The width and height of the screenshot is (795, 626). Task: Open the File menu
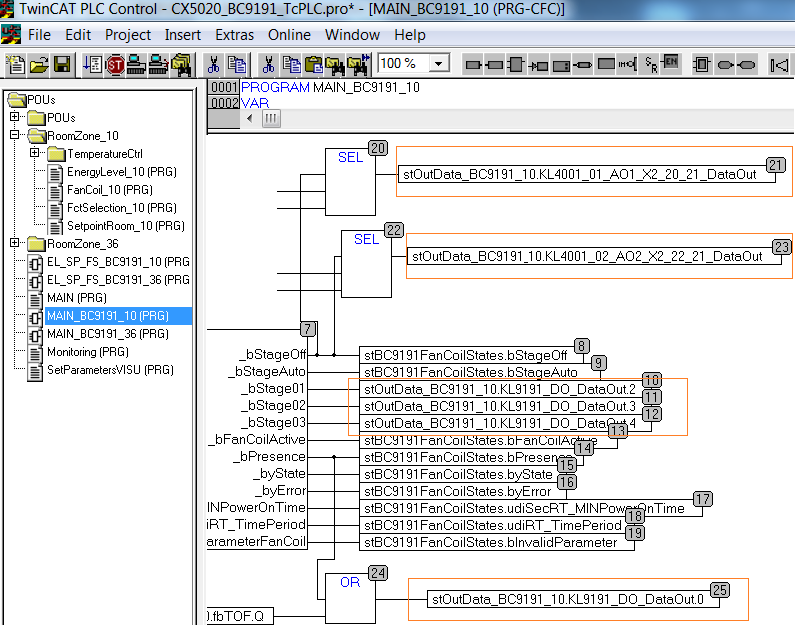click(39, 35)
